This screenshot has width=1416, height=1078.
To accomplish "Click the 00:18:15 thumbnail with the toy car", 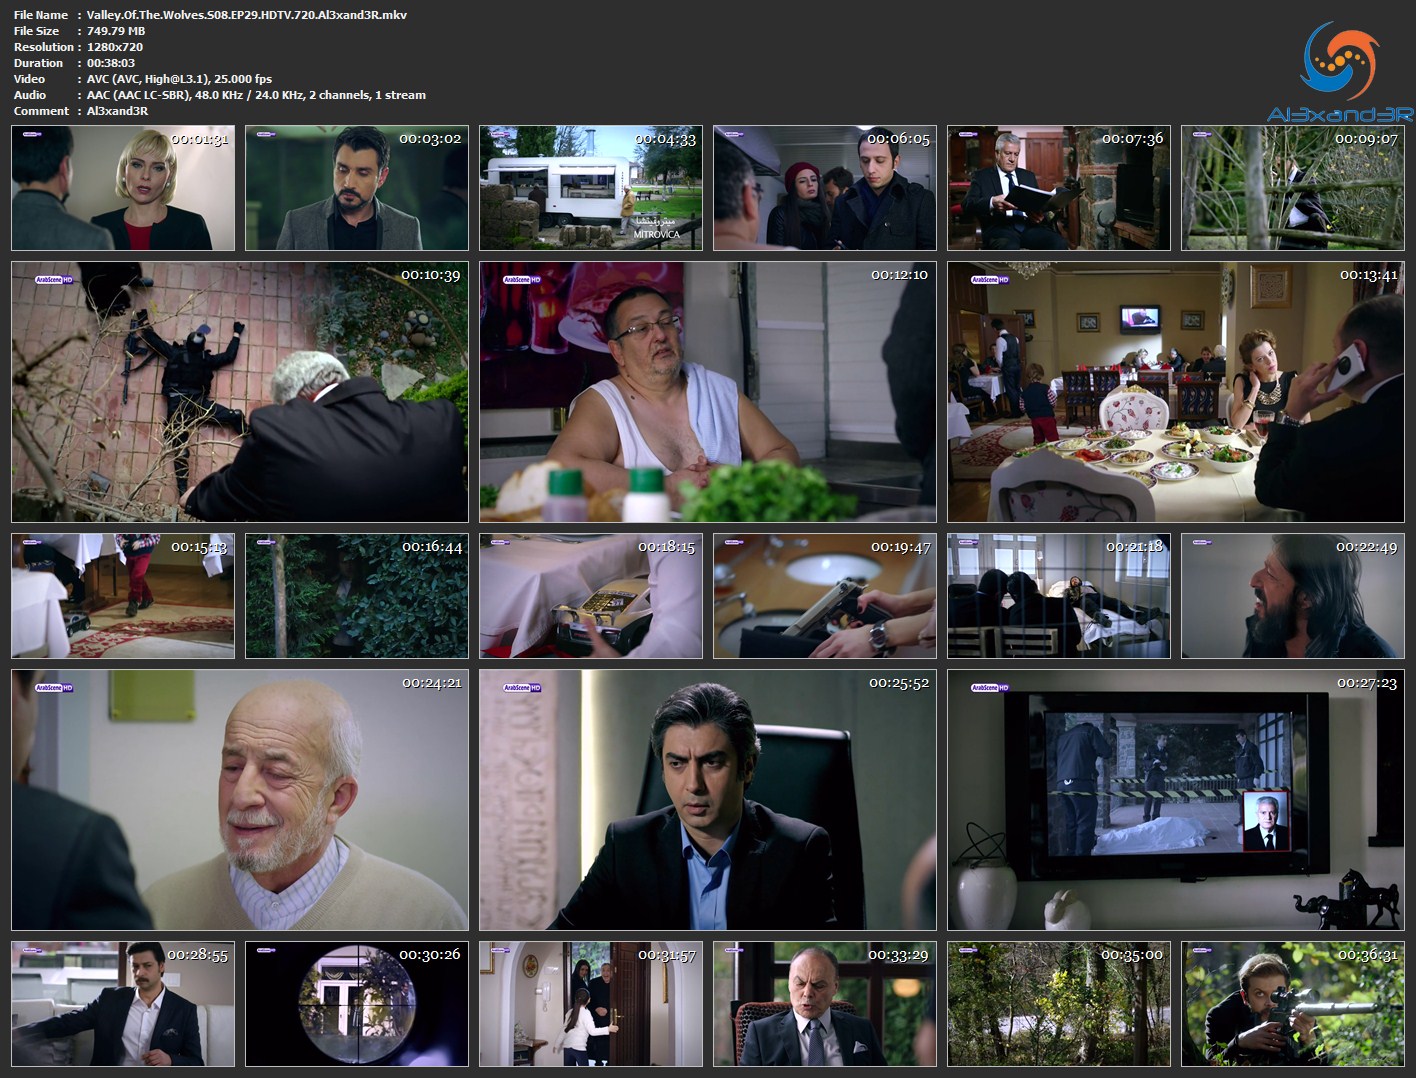I will coord(591,596).
